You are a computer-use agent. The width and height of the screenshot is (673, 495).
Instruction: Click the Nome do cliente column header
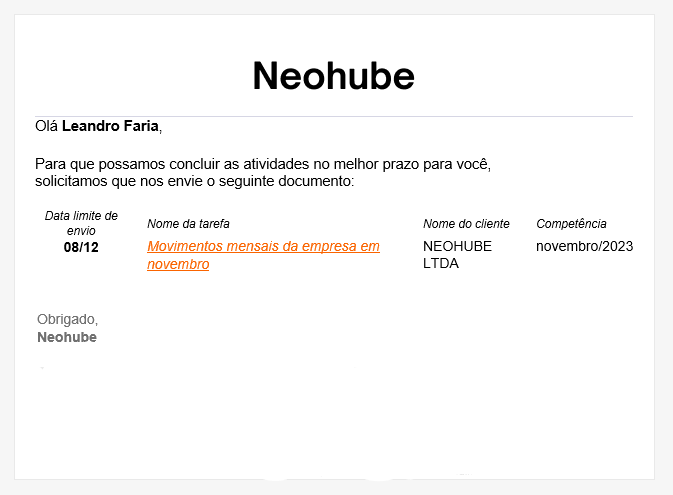(x=466, y=224)
